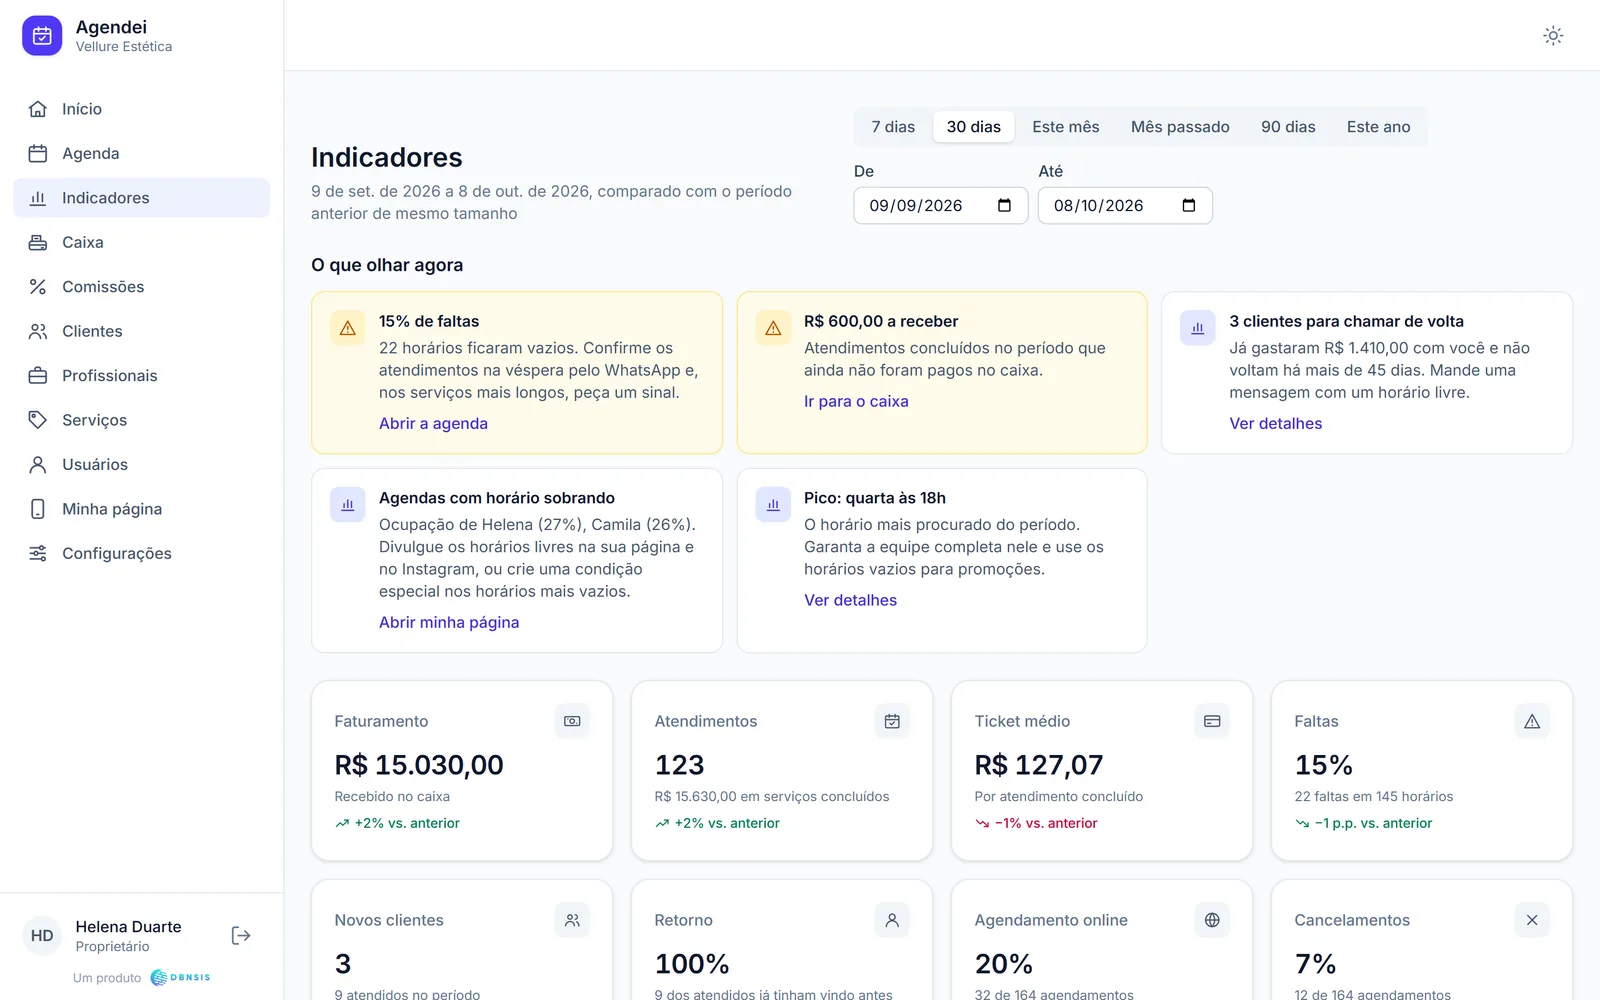The image size is (1600, 1000).
Task: Click the Vellure Estética subtitle
Action: coord(124,47)
